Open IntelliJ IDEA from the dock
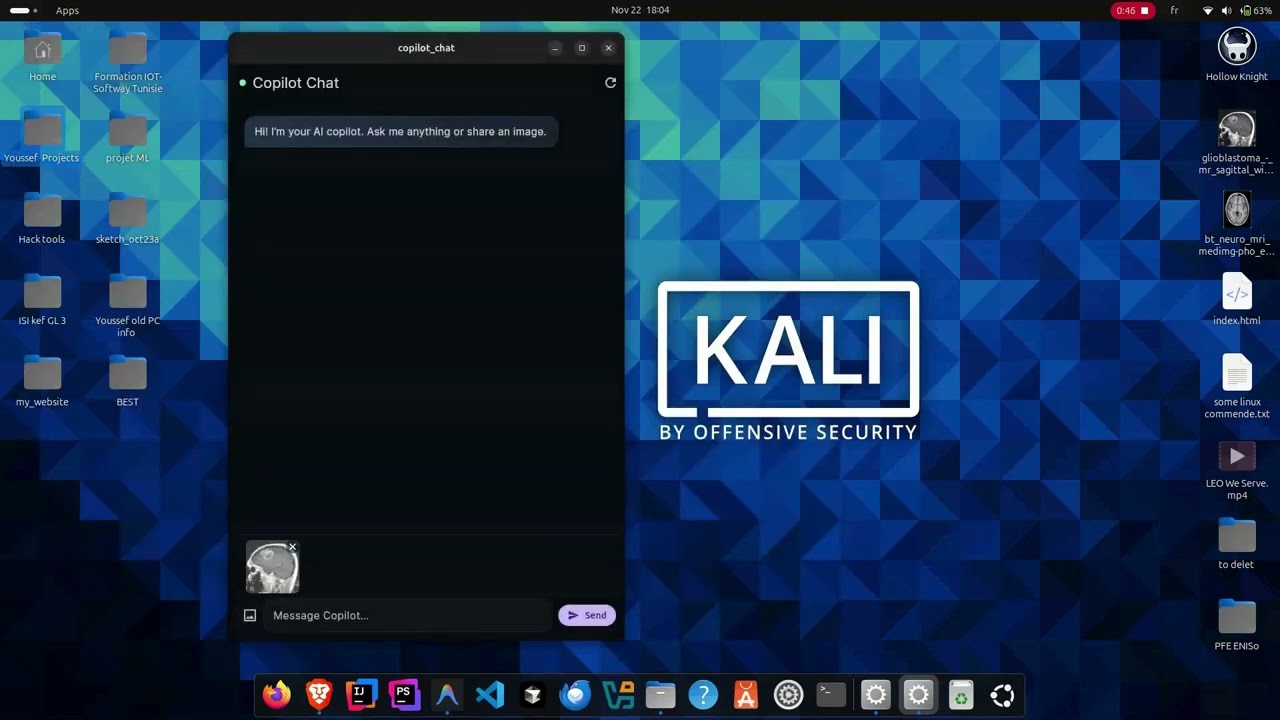The width and height of the screenshot is (1280, 720). coord(361,695)
